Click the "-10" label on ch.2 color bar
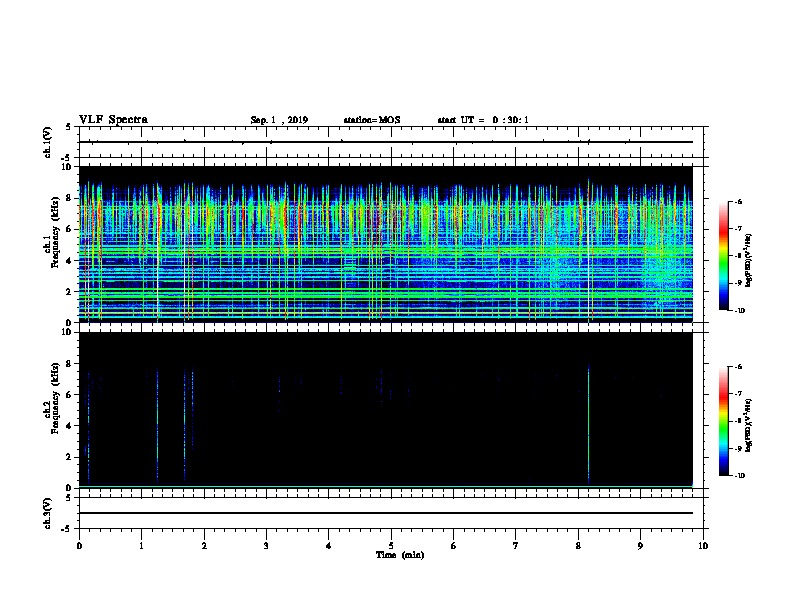 [x=739, y=475]
